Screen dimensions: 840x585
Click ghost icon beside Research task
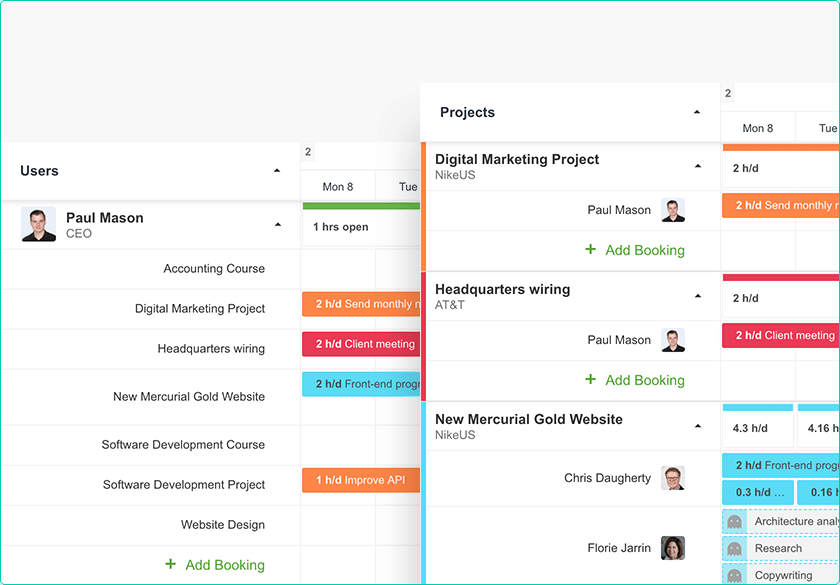click(735, 548)
